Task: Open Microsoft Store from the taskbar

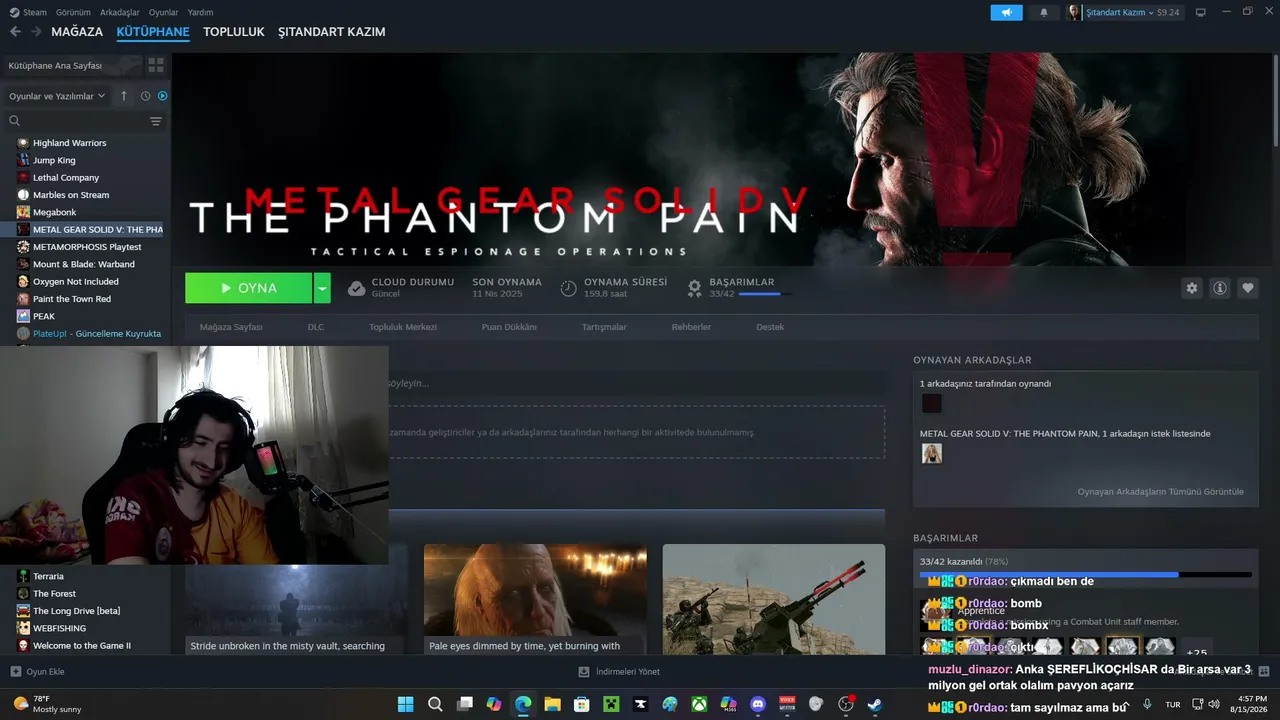Action: click(x=582, y=704)
